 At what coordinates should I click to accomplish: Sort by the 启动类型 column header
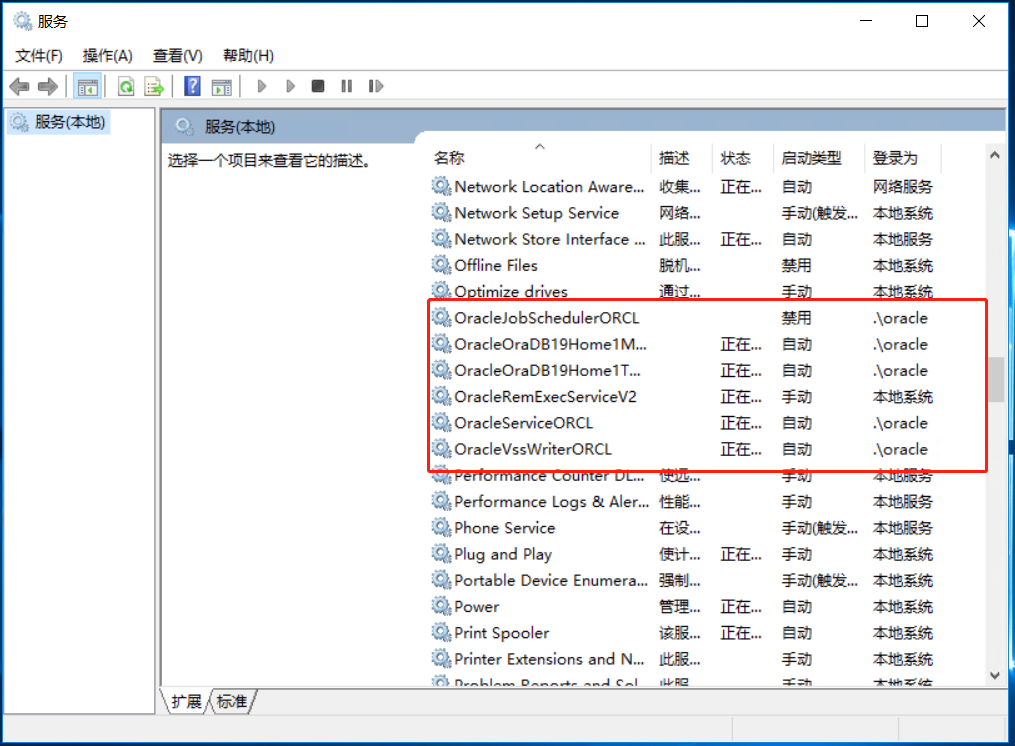tap(818, 158)
